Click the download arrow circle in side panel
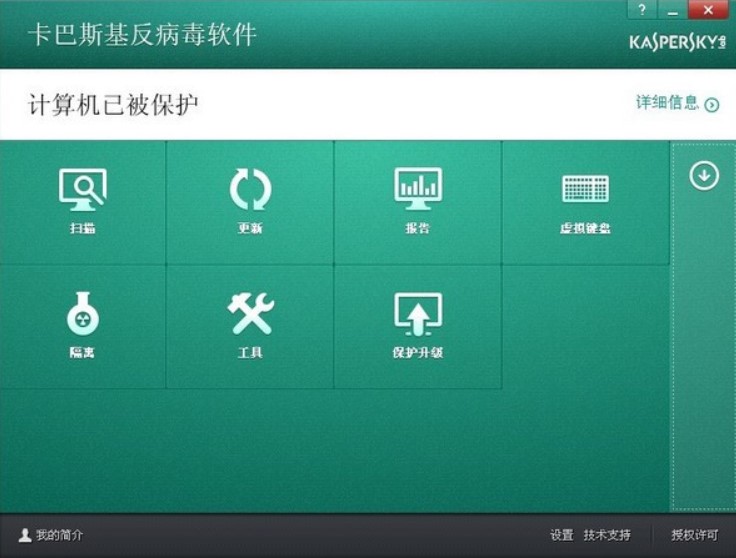The height and width of the screenshot is (558, 736). [x=704, y=176]
